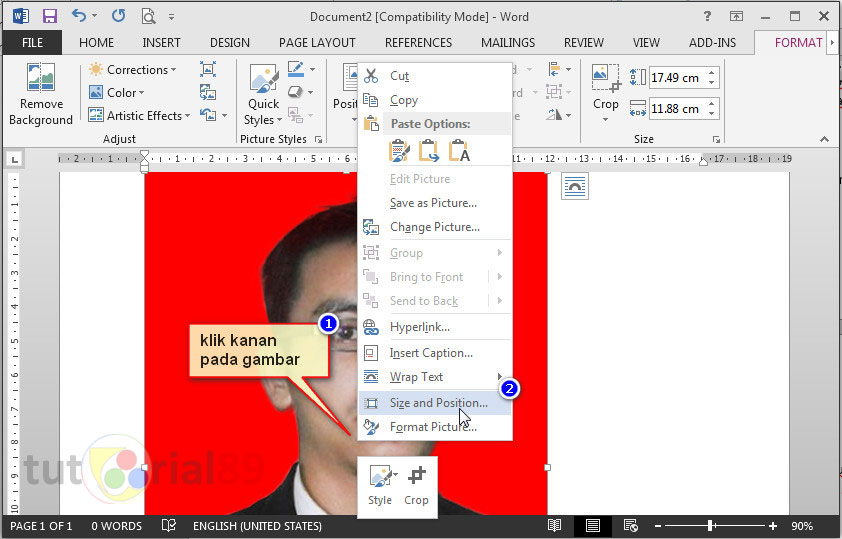The height and width of the screenshot is (539, 842).
Task: Switch to the DESIGN tab
Action: tap(229, 42)
